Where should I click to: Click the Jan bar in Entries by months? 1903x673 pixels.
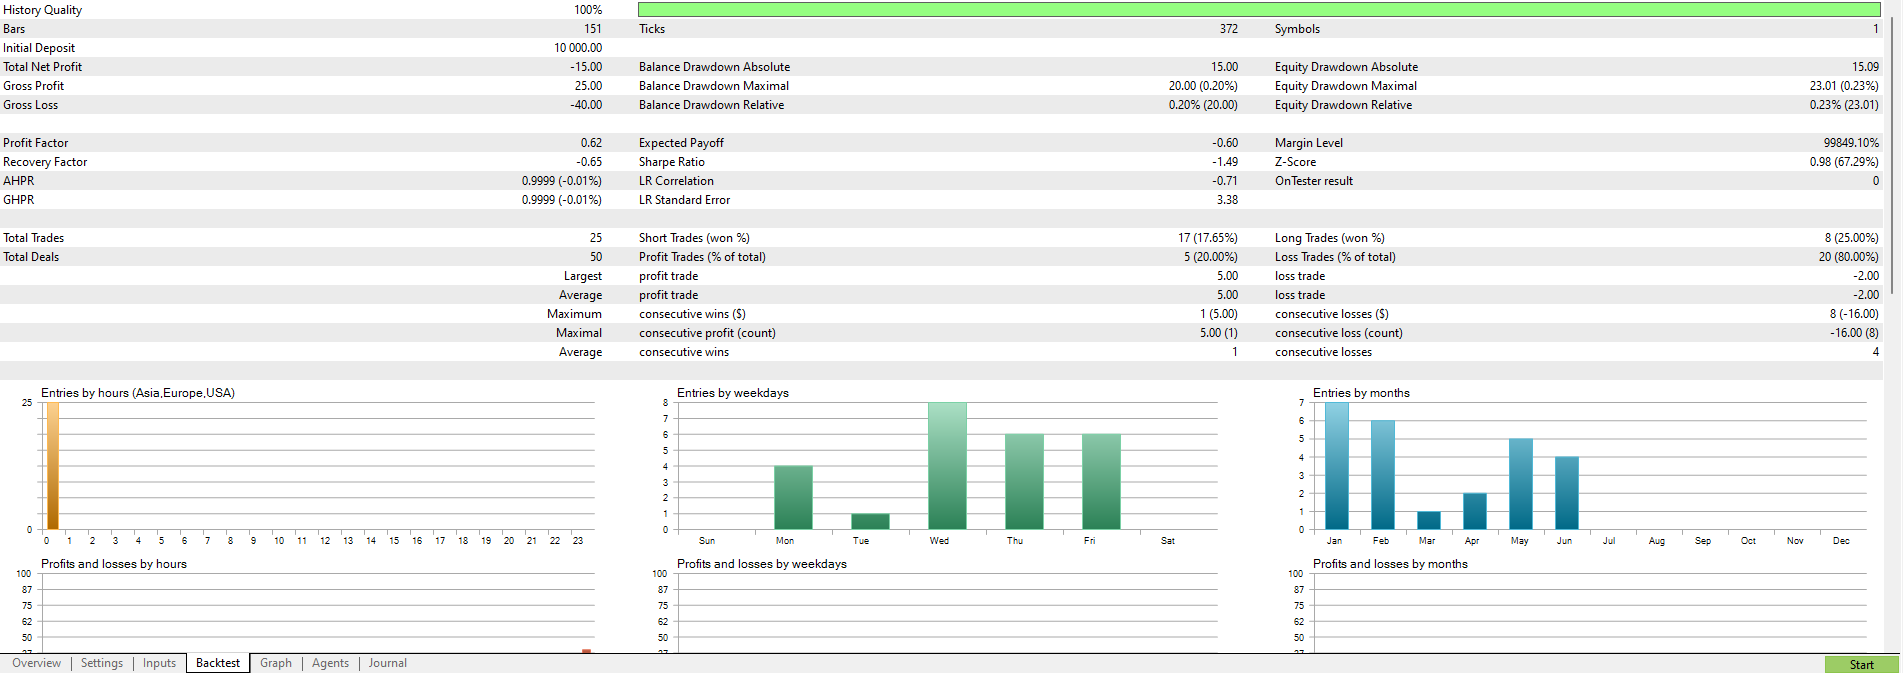point(1336,466)
